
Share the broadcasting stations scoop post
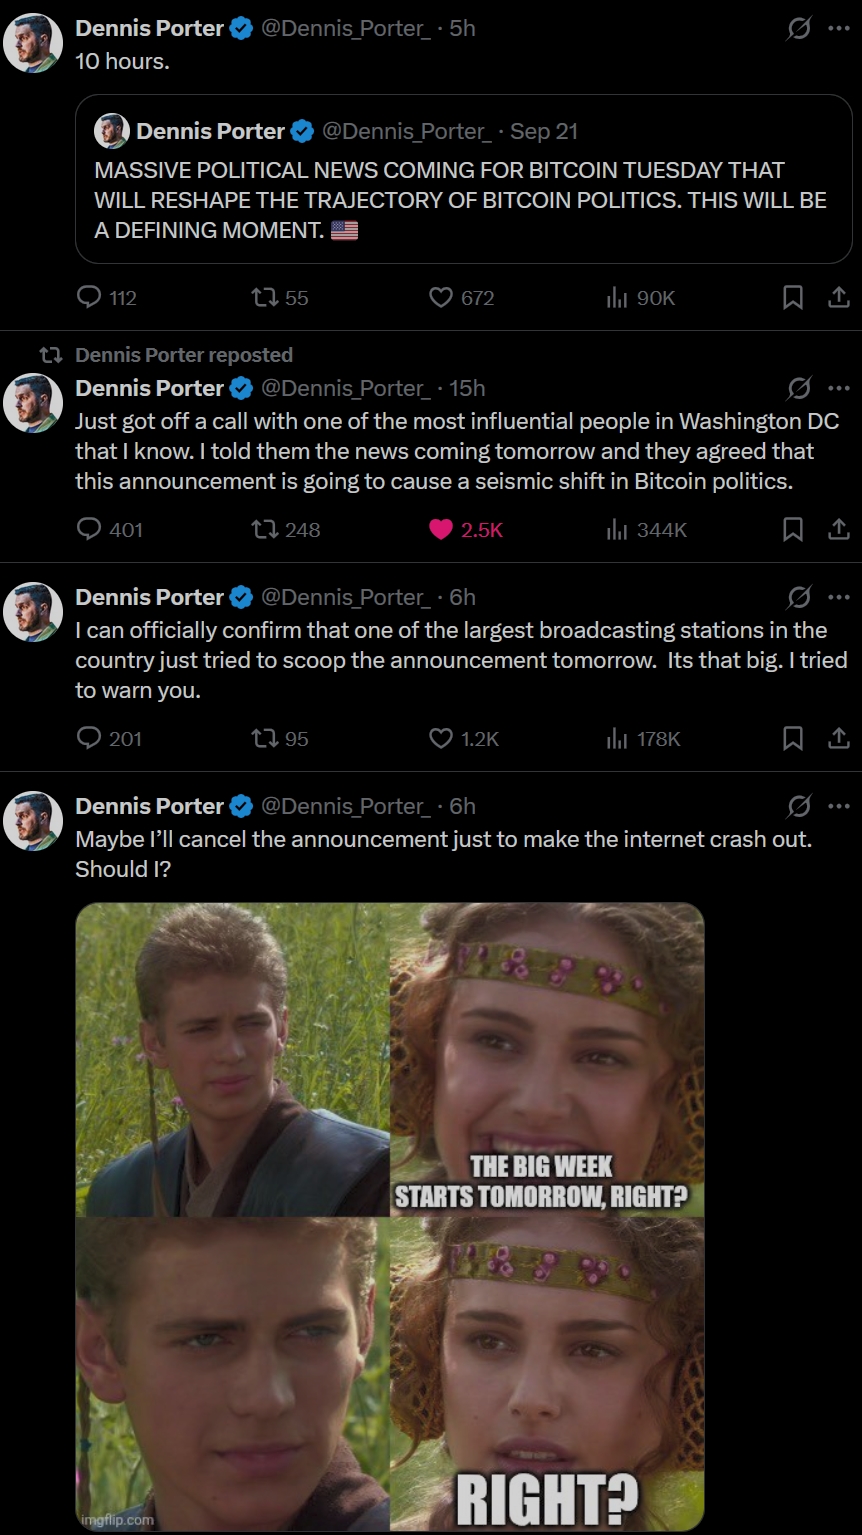pyautogui.click(x=839, y=739)
